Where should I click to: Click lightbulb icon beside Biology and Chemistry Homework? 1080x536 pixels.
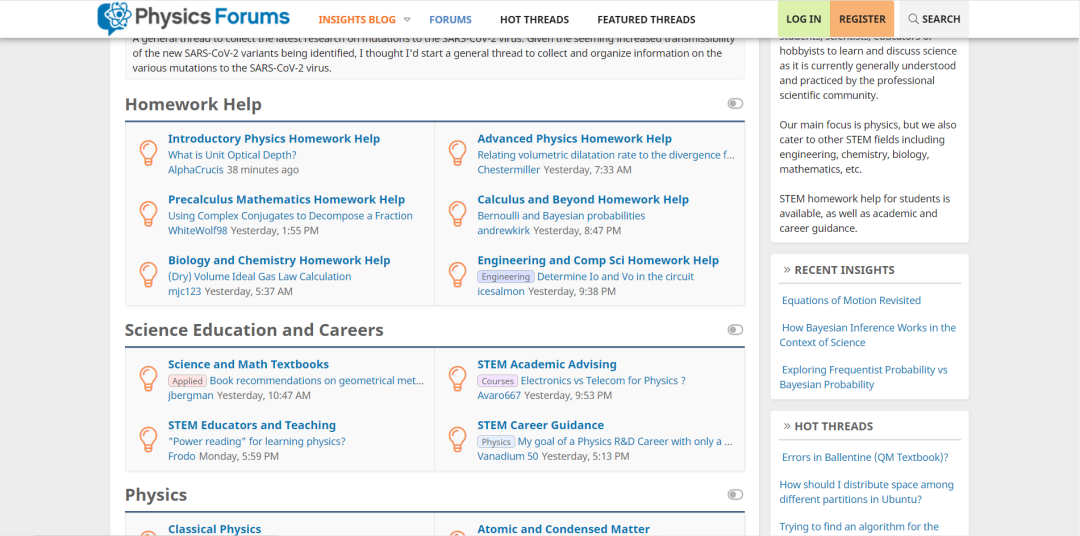[x=148, y=275]
